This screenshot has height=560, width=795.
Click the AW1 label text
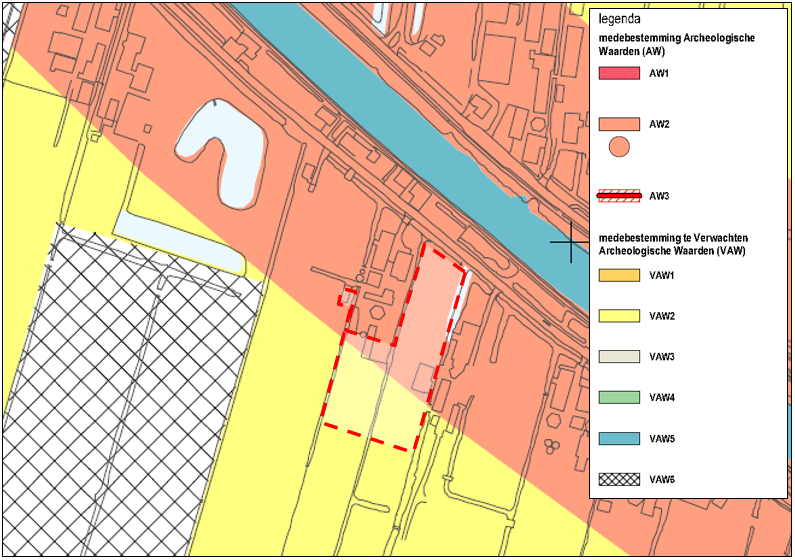(659, 73)
